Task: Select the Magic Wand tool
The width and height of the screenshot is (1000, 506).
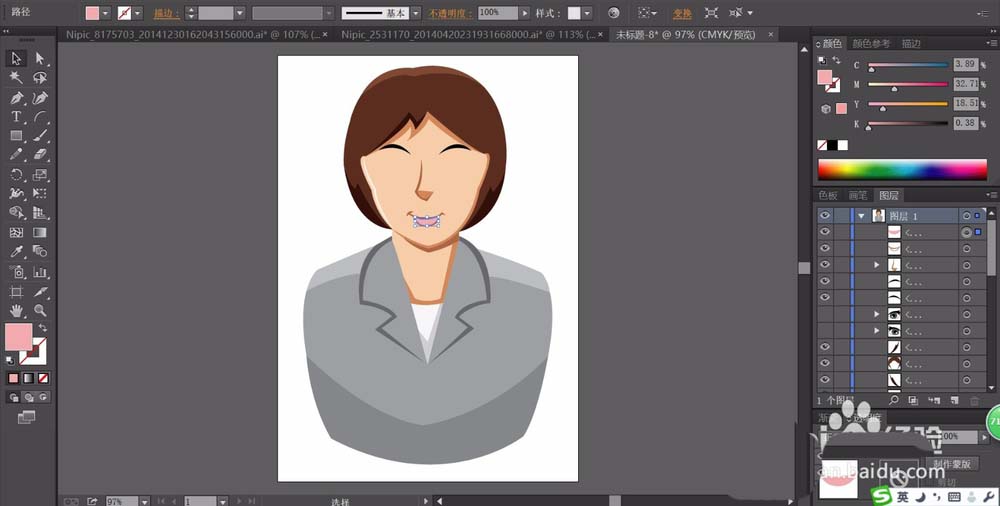Action: 17,78
